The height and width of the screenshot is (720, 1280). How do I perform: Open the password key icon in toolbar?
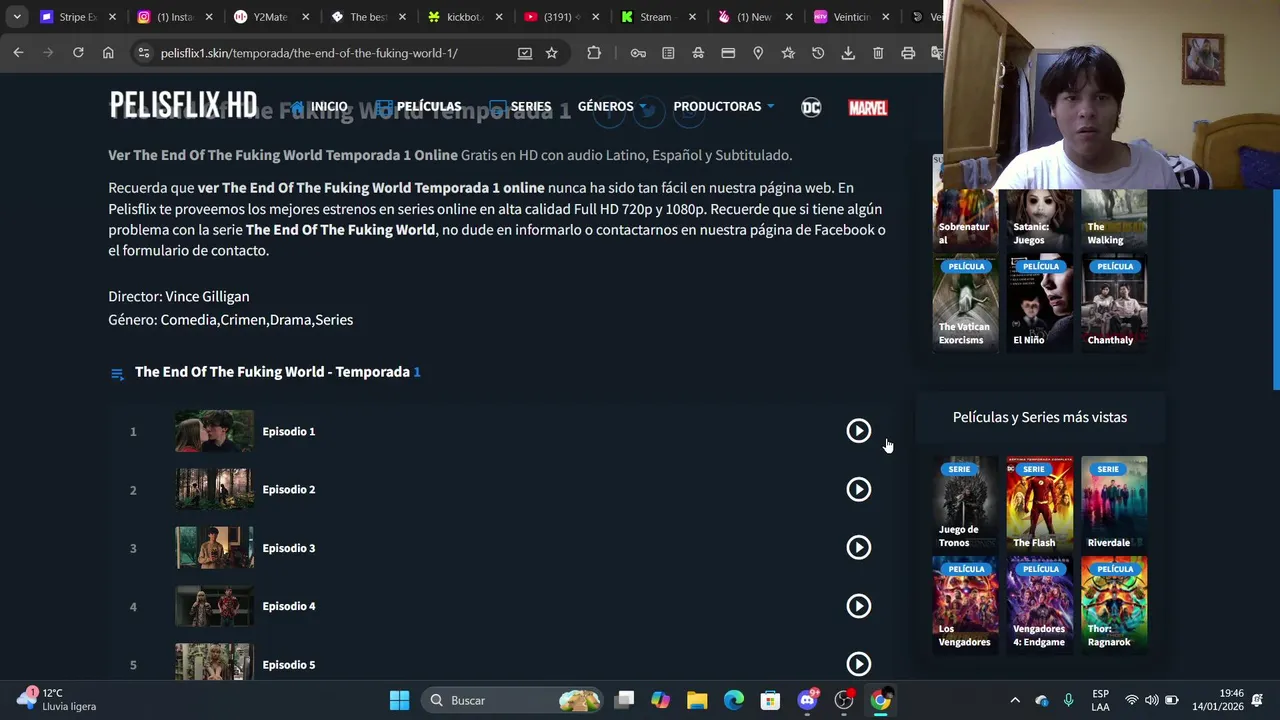pos(638,53)
